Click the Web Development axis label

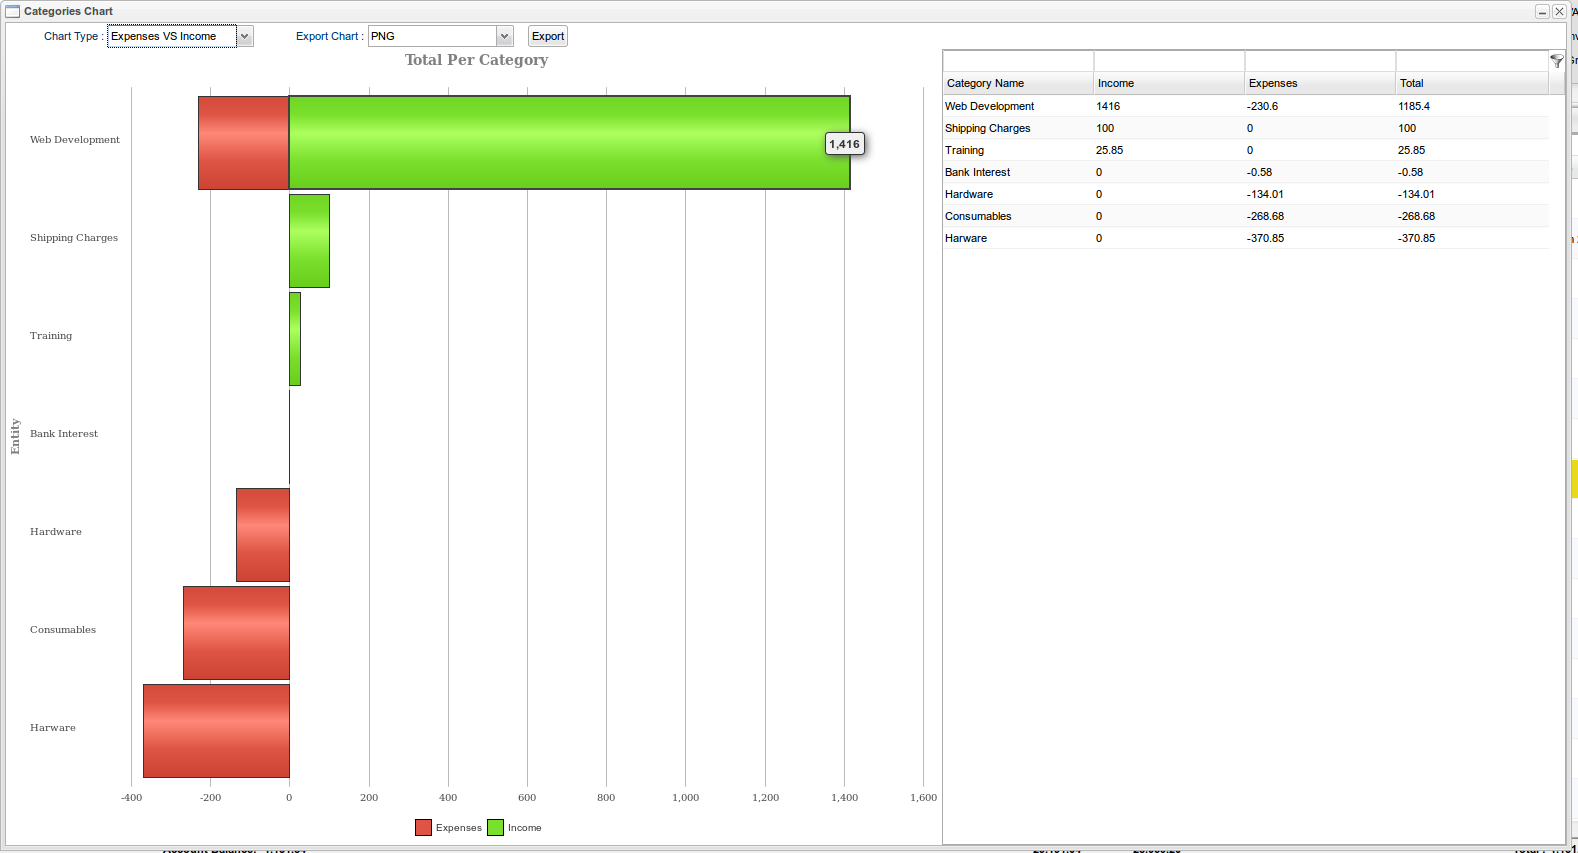pyautogui.click(x=75, y=140)
